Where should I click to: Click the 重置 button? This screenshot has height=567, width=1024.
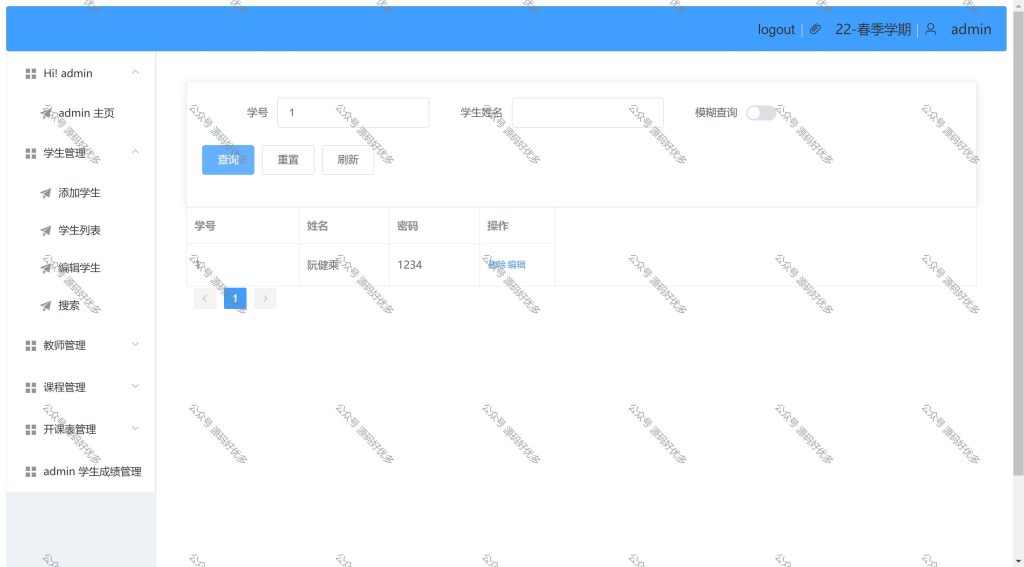click(x=288, y=160)
